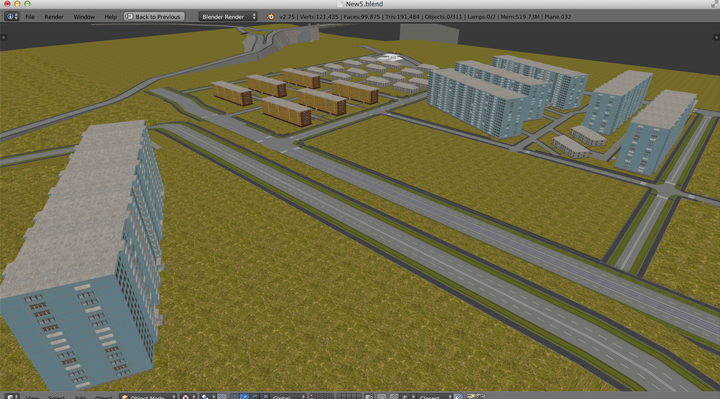720x399 pixels.
Task: Toggle the 3D manipulator widget on or off
Action: click(x=234, y=396)
